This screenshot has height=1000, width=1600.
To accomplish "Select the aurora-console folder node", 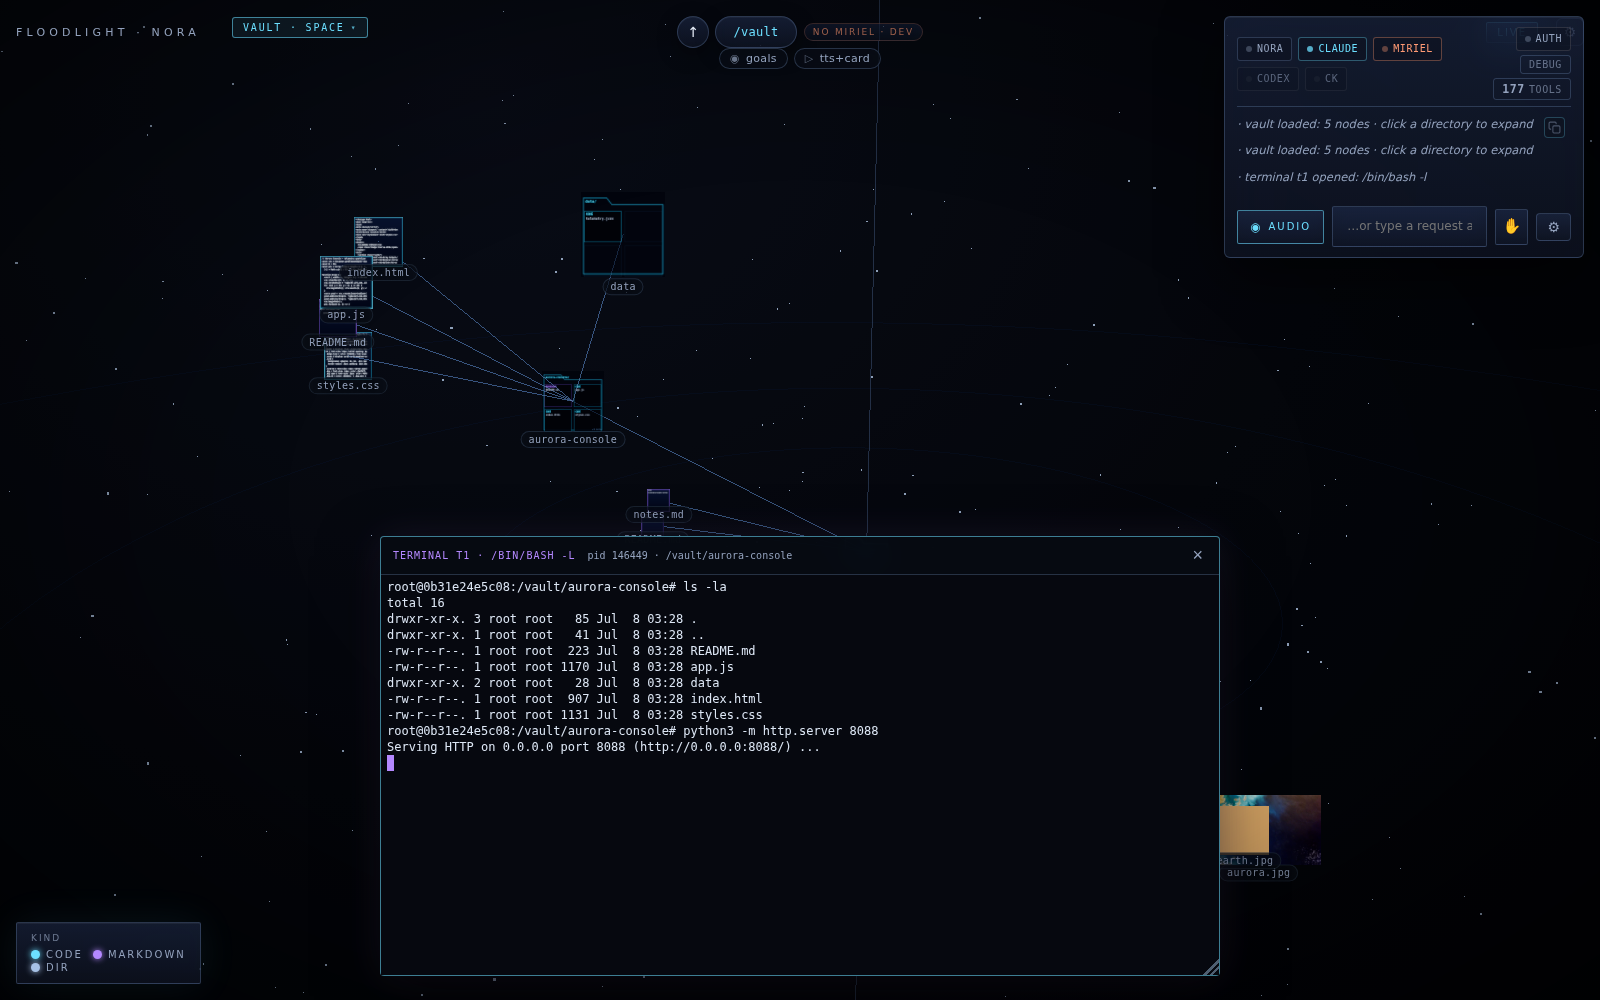I will (x=573, y=403).
